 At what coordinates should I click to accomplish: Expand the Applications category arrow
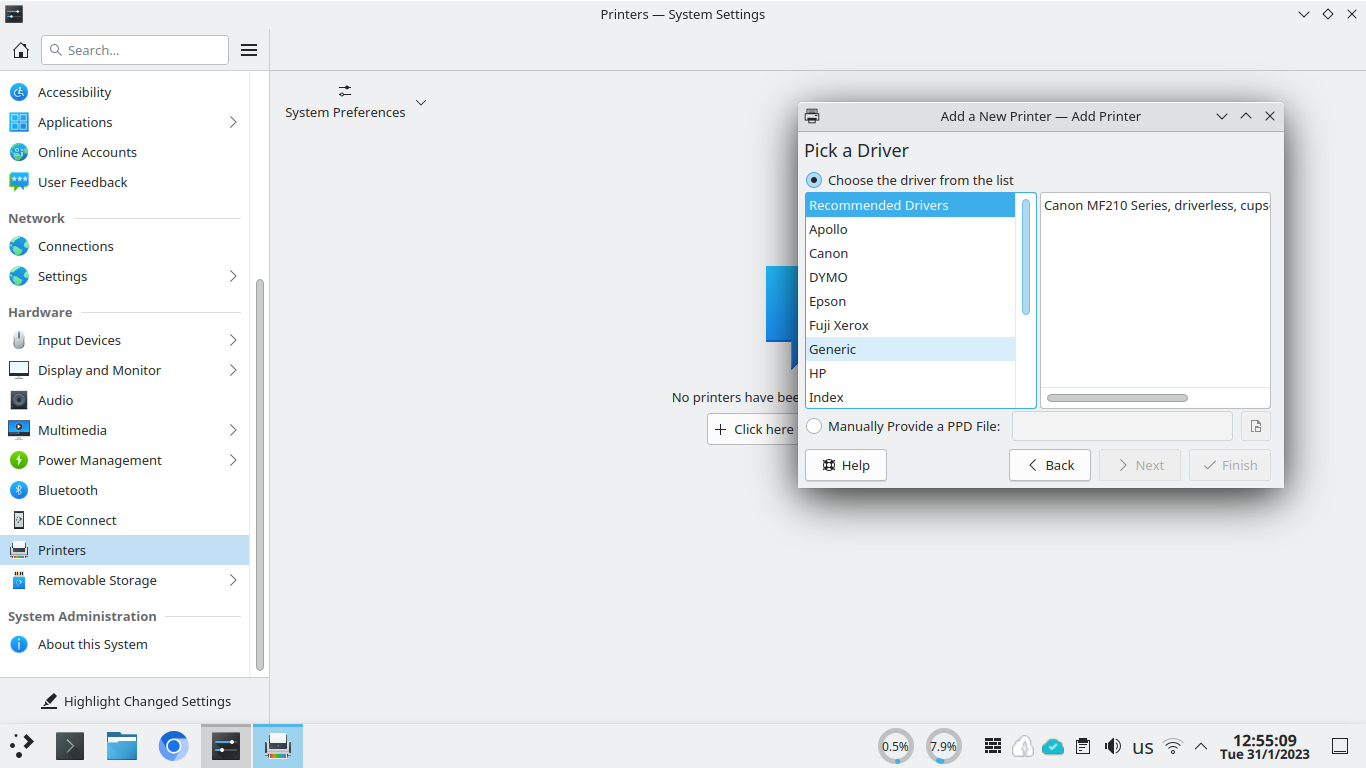(x=233, y=122)
